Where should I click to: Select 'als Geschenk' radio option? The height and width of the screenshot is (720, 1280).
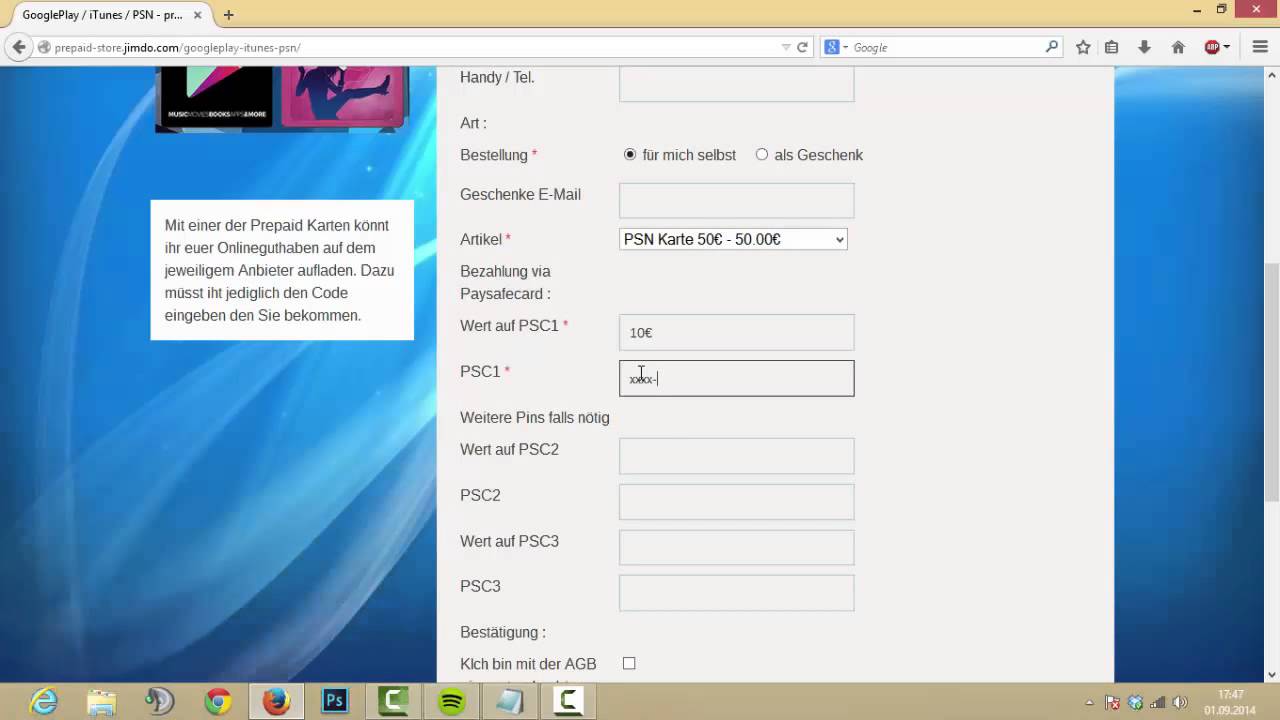pyautogui.click(x=762, y=154)
